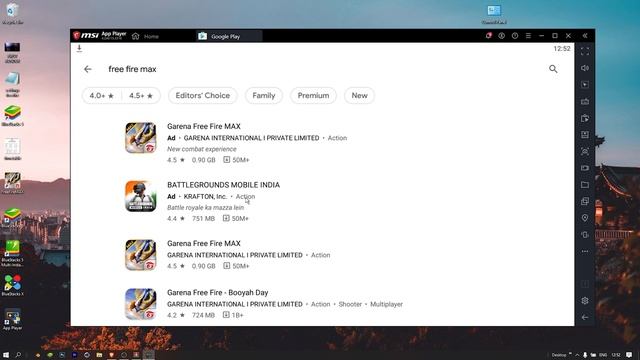640x360 pixels.
Task: Go back from the free fire max search
Action: tap(87, 69)
